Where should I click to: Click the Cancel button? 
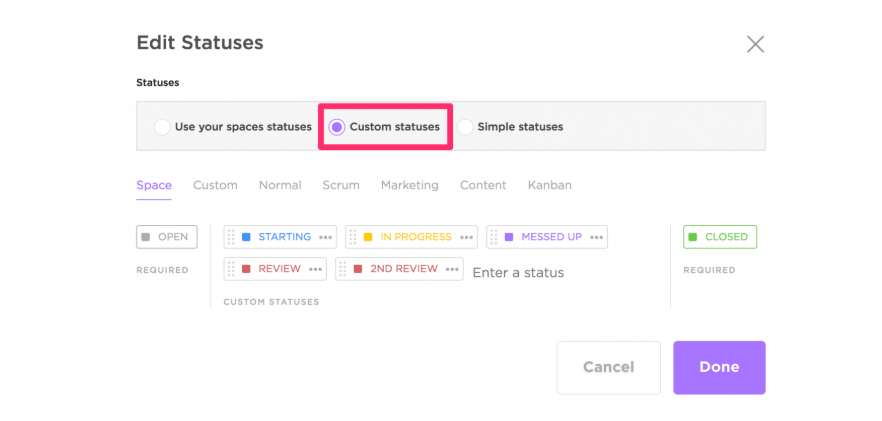pyautogui.click(x=608, y=367)
